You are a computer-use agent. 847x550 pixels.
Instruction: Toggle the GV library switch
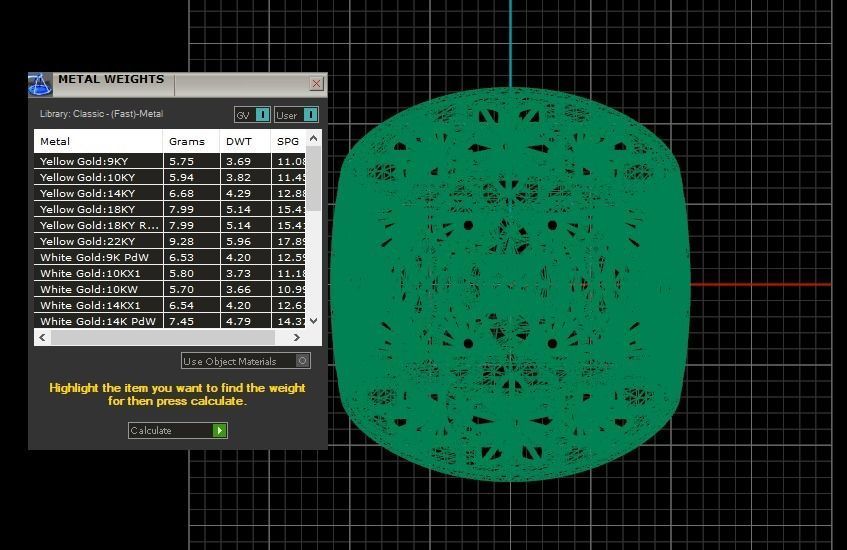(252, 115)
